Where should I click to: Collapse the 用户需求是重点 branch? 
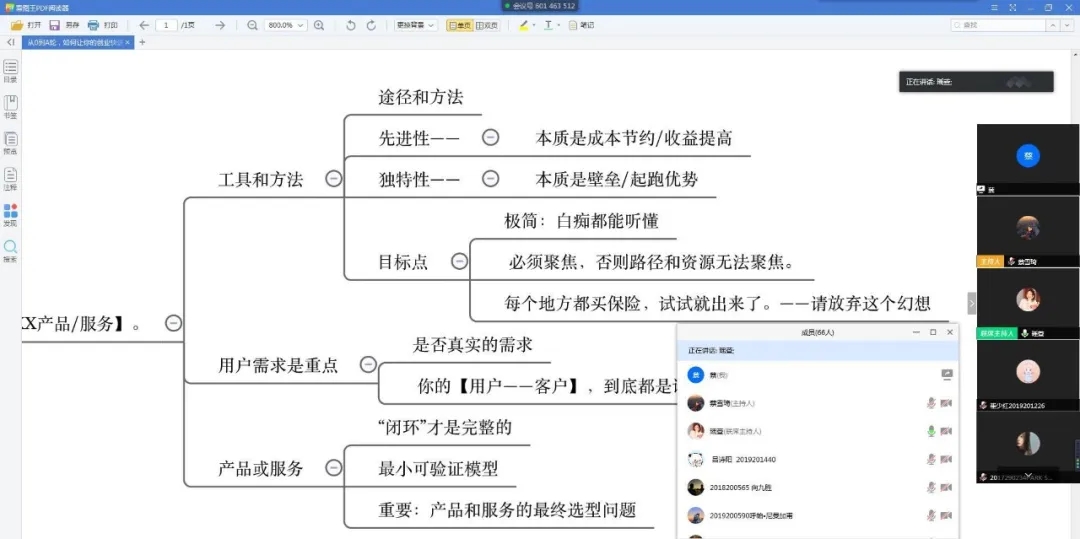(368, 364)
